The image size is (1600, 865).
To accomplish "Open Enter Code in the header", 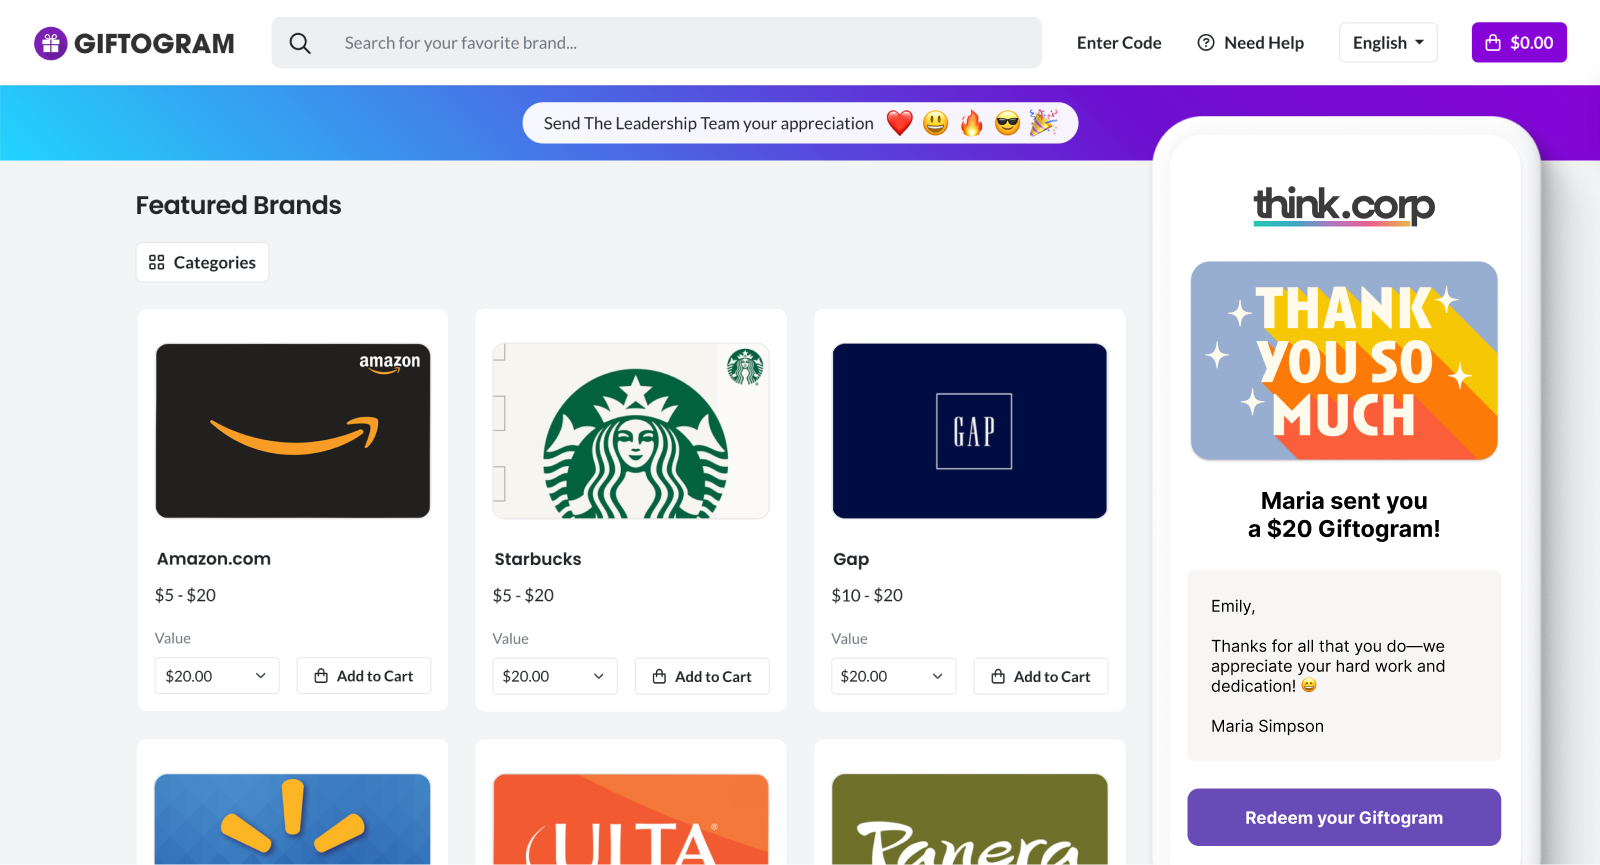I will (x=1118, y=43).
